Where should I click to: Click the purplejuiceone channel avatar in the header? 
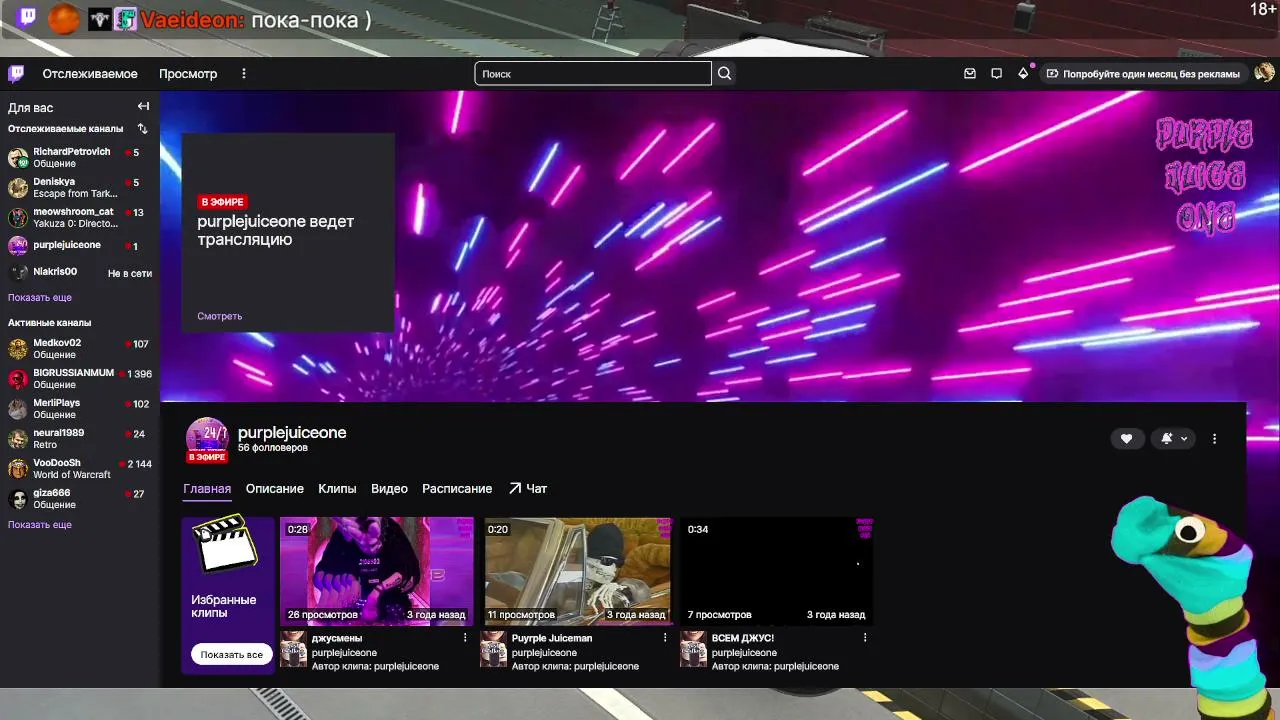pyautogui.click(x=207, y=440)
